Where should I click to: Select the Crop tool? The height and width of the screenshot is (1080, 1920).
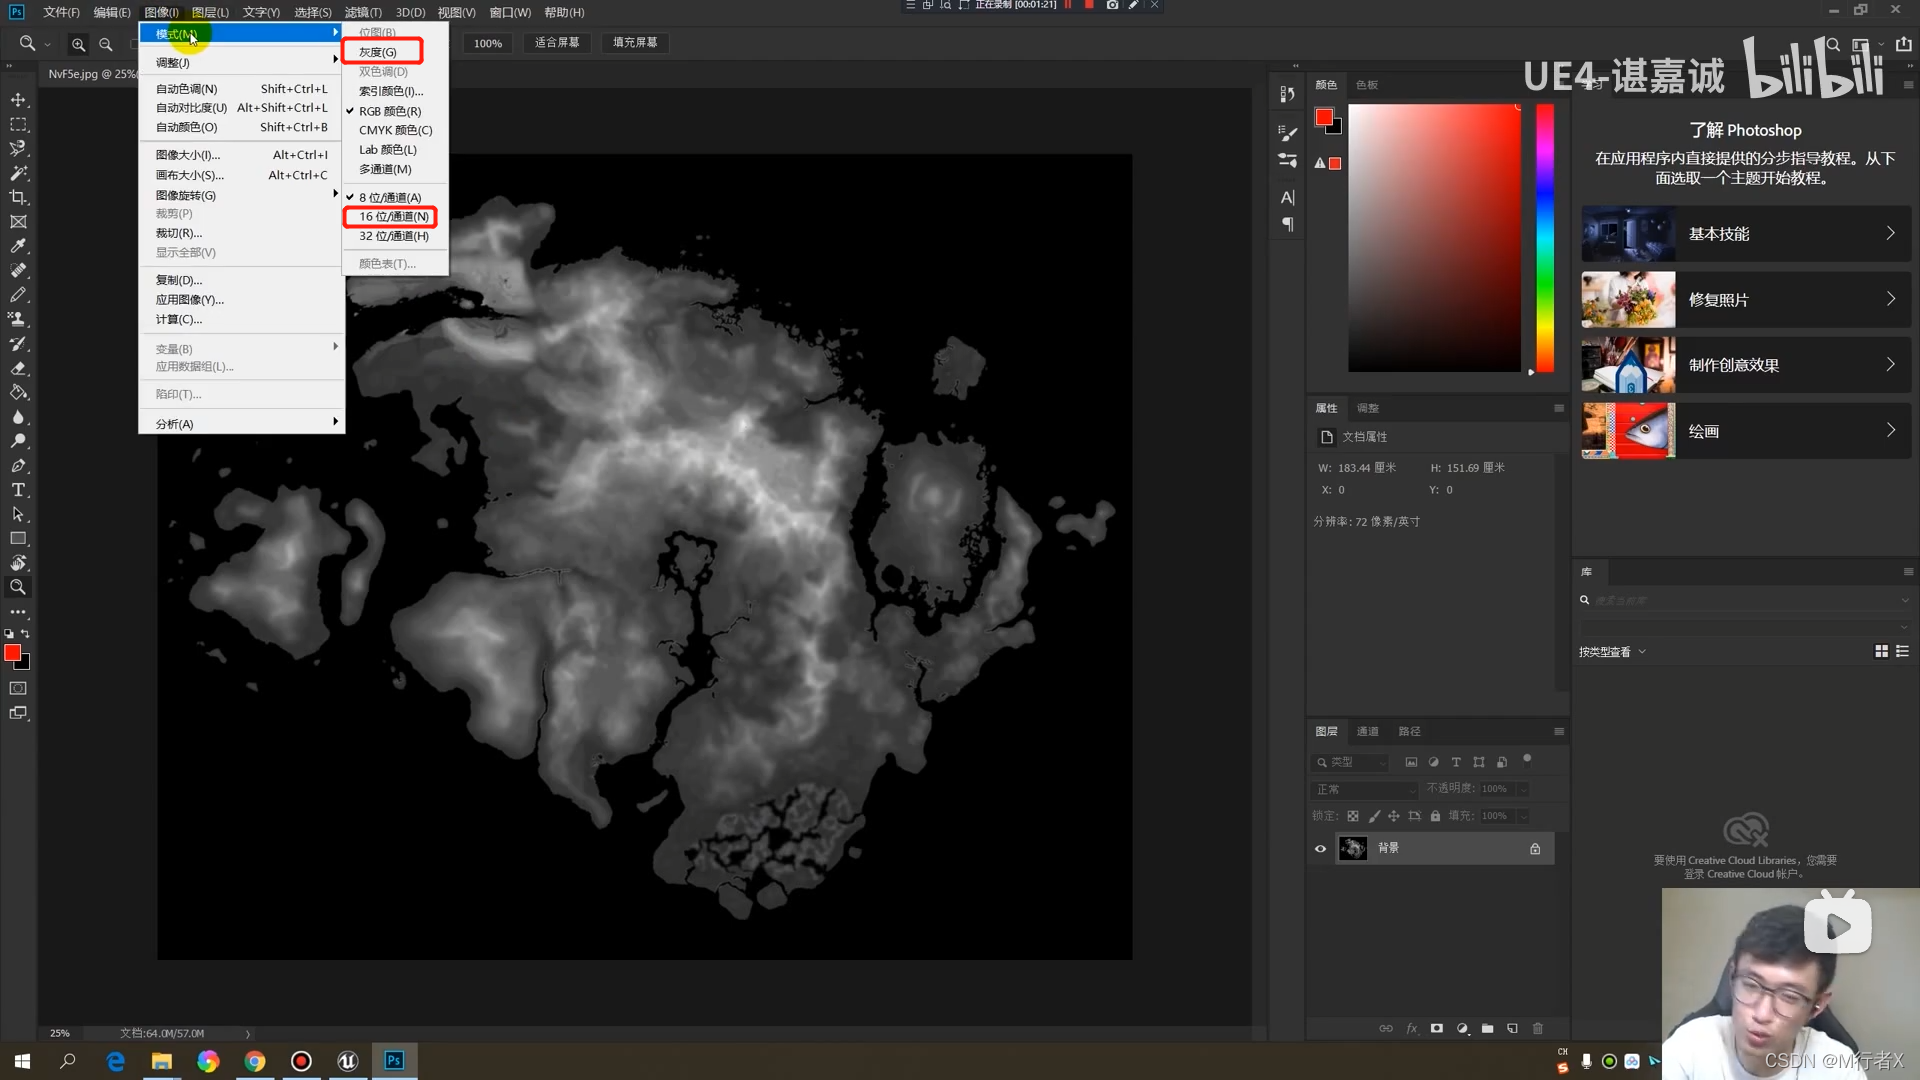(18, 197)
